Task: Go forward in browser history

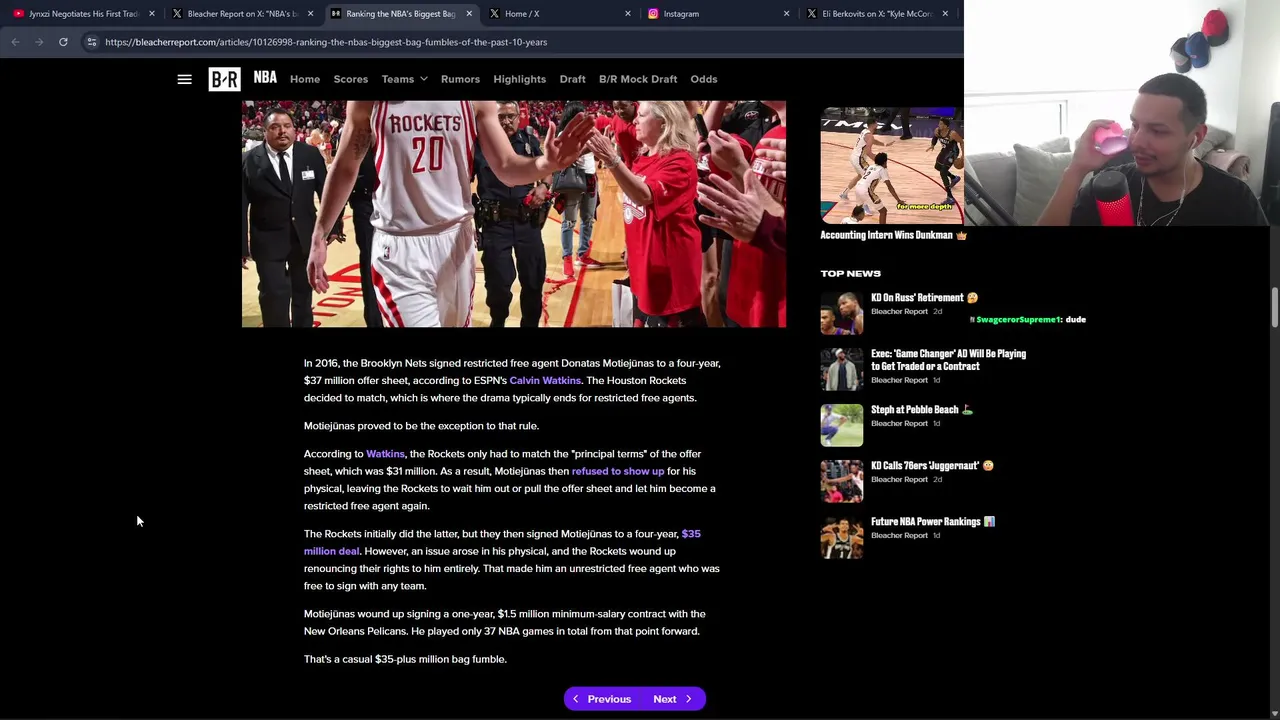Action: (x=39, y=42)
